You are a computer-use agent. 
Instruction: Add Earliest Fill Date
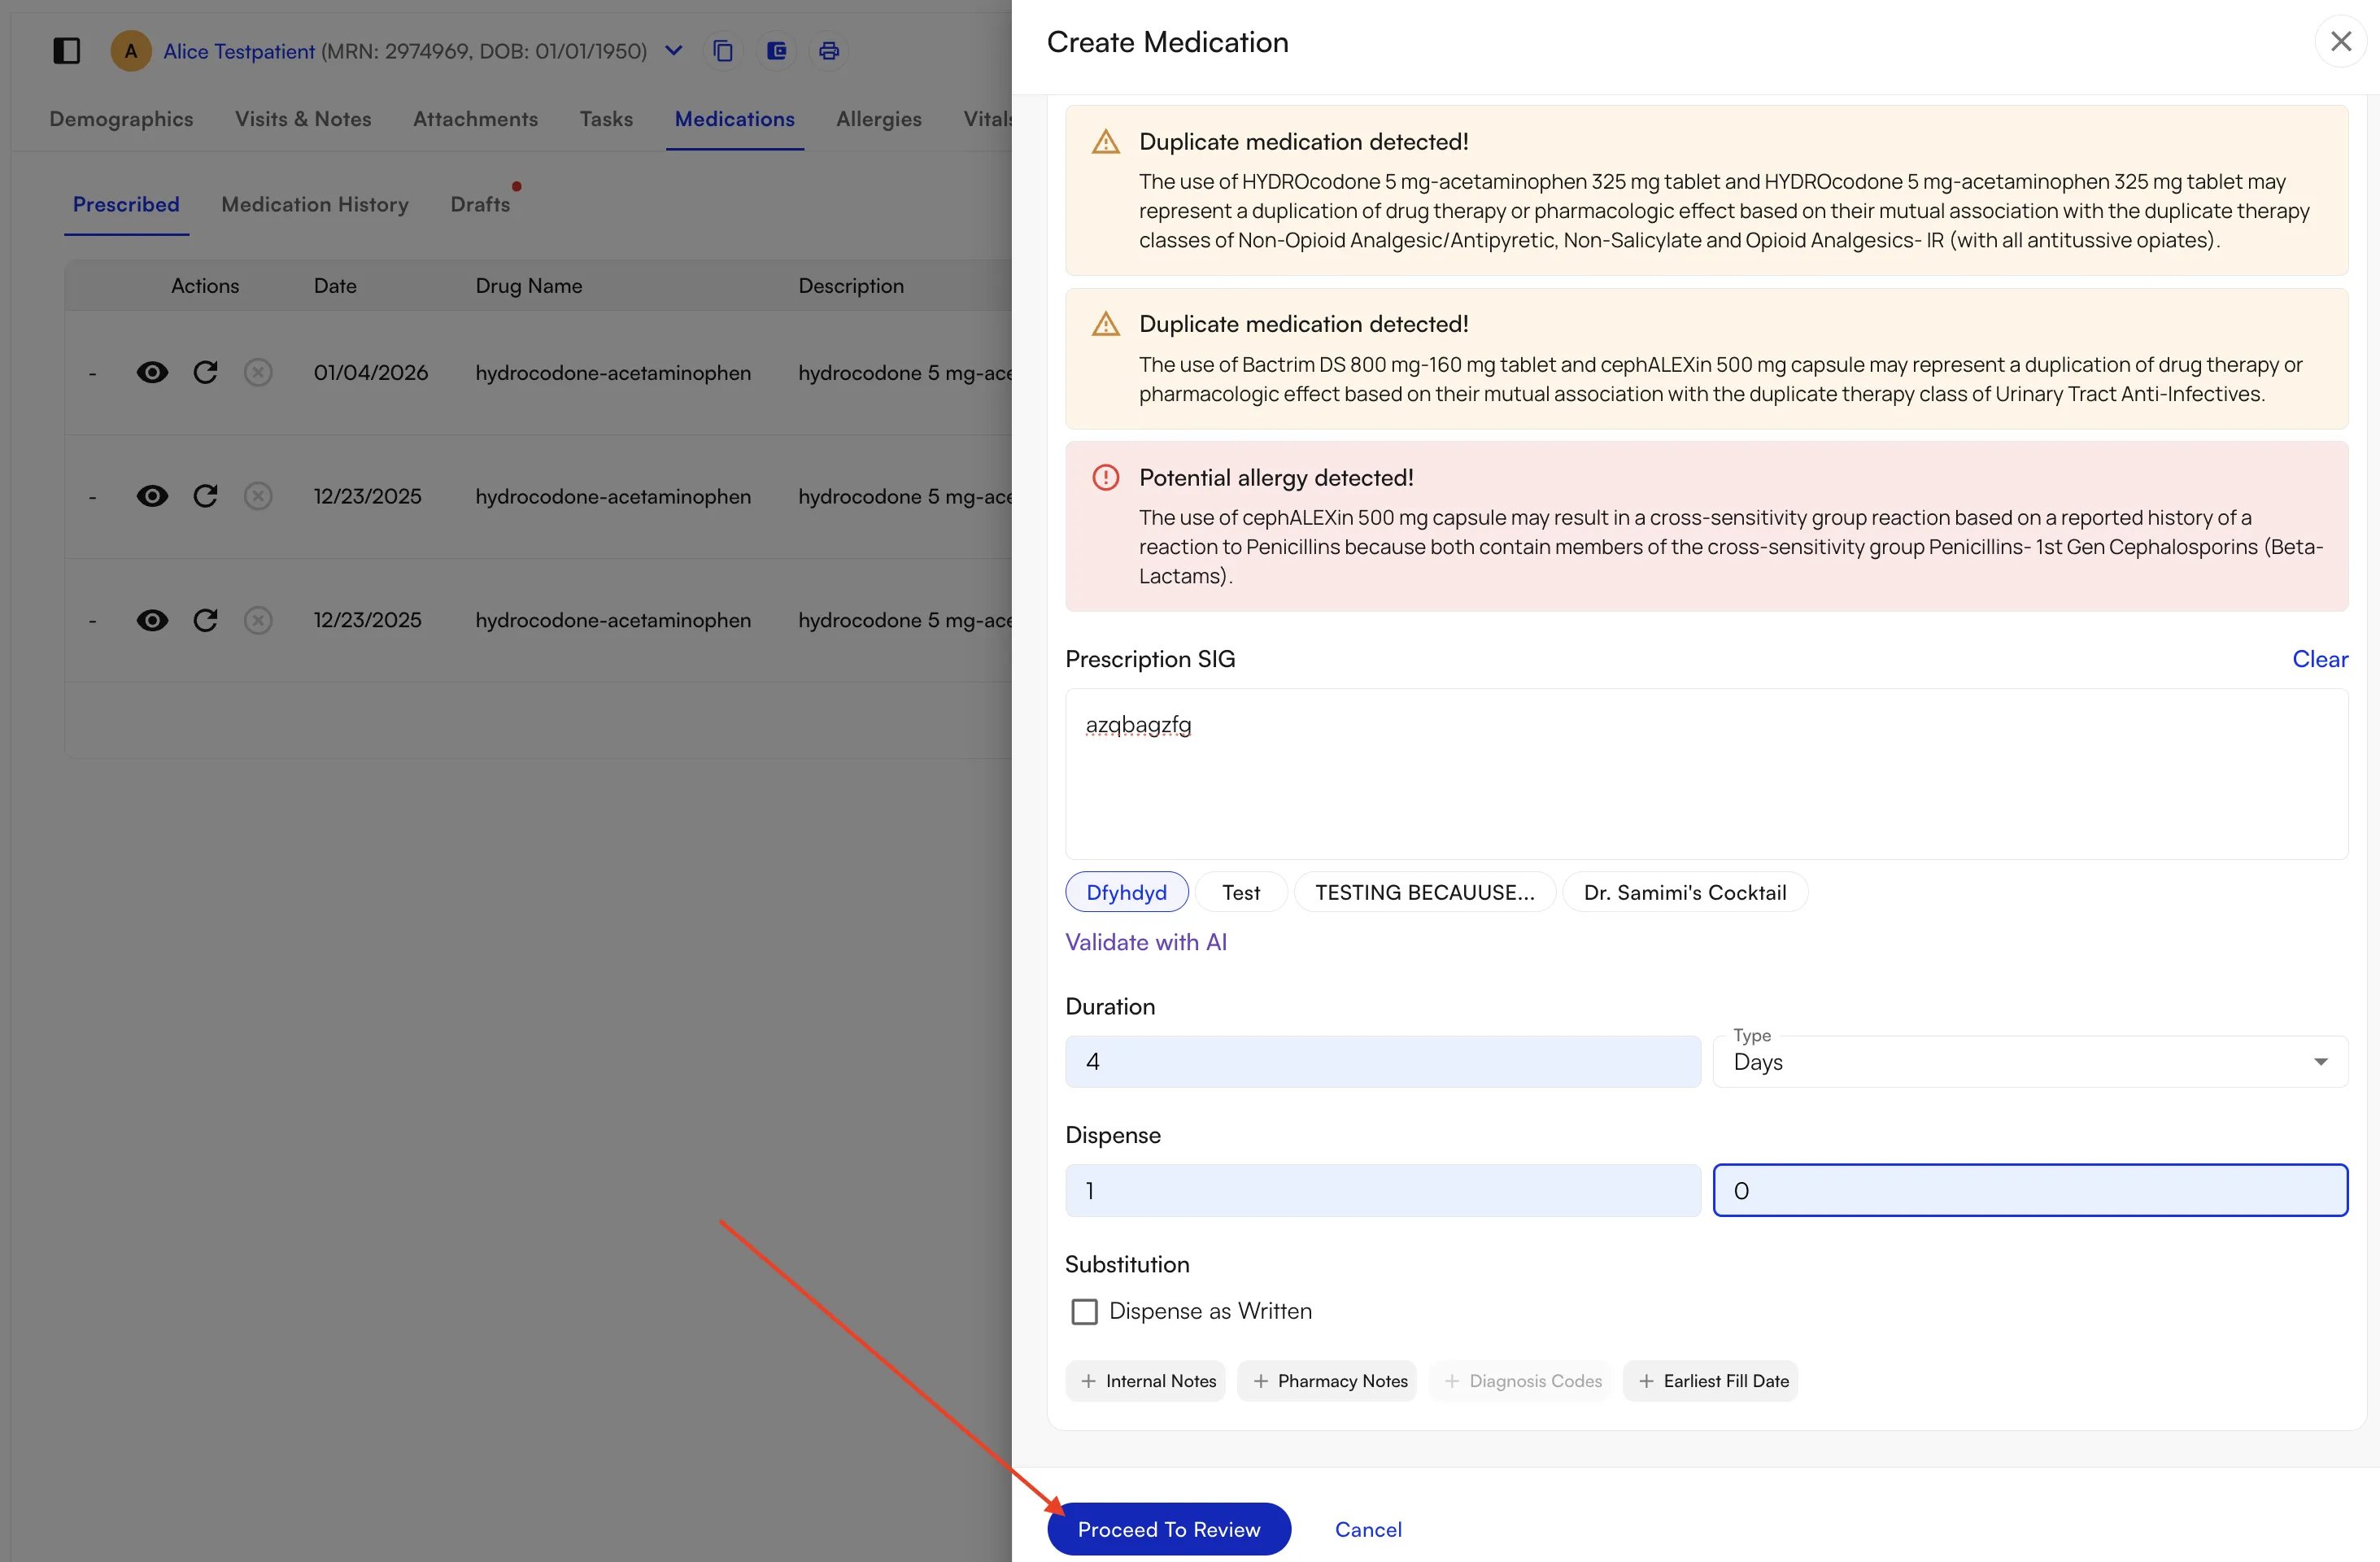click(1711, 1381)
